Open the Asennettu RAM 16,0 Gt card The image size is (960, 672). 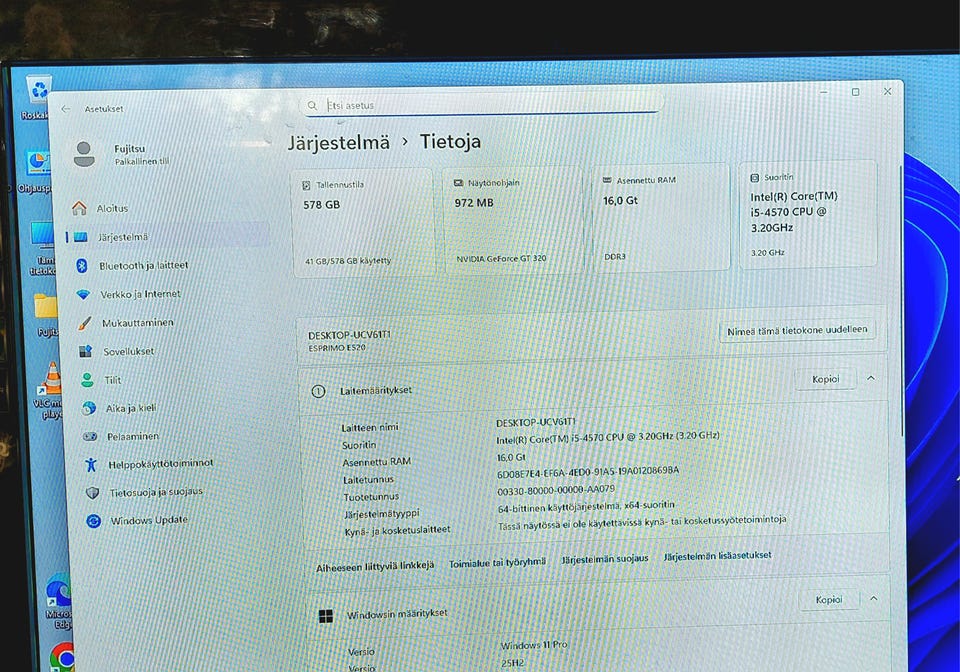pos(661,217)
